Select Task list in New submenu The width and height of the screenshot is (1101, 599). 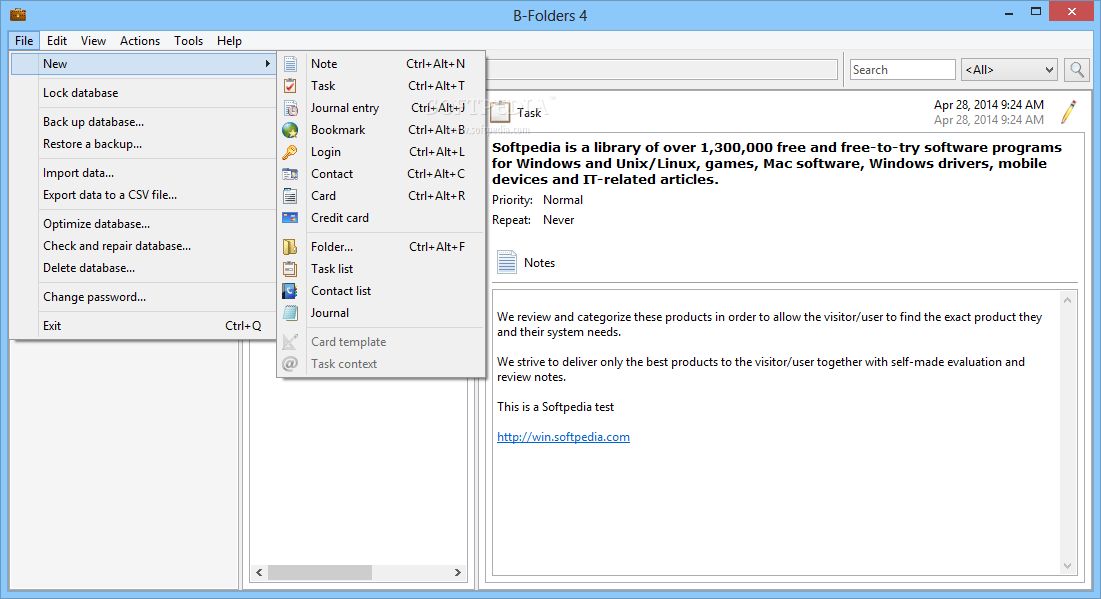(x=381, y=269)
